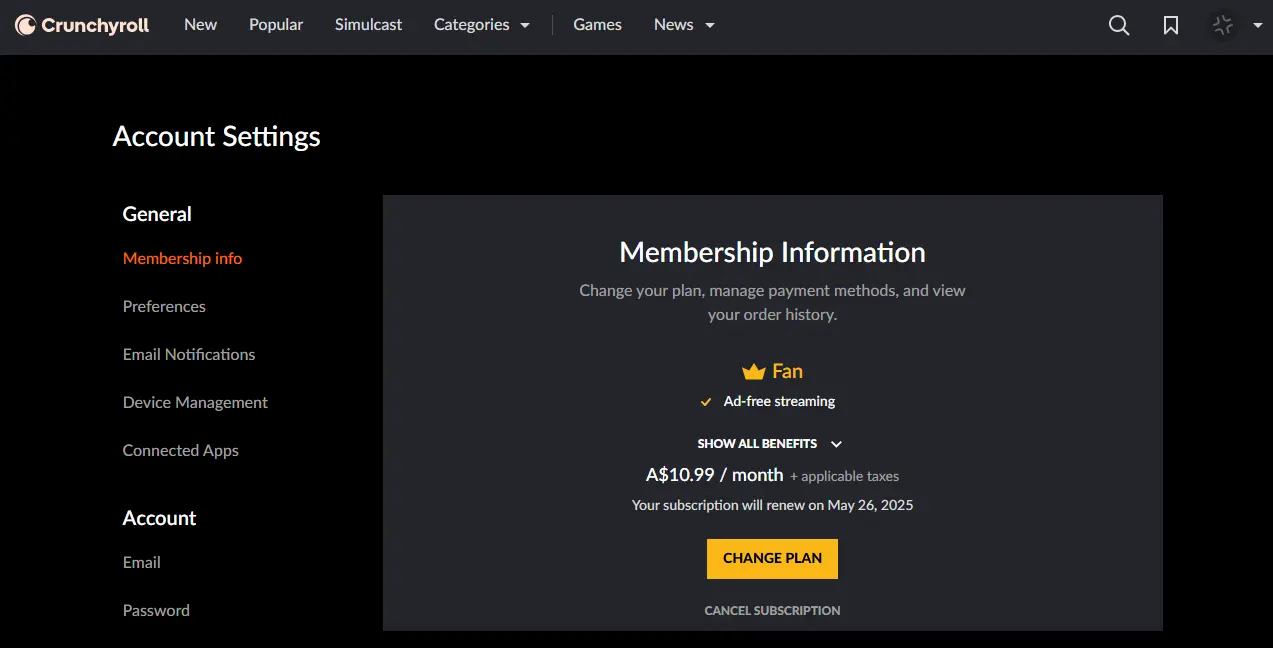
Task: Open Password settings under Account
Action: pyautogui.click(x=156, y=610)
